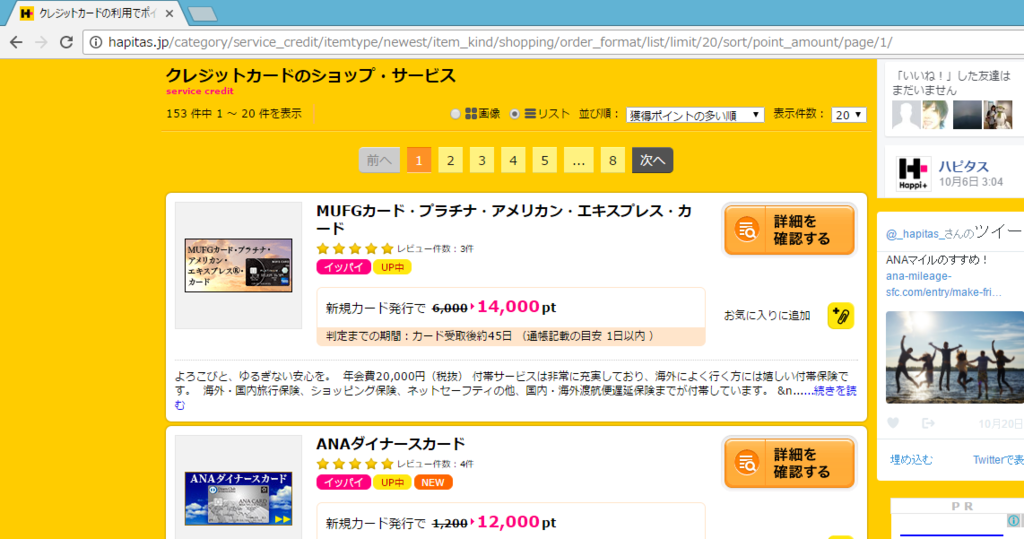Click 詳細を確認する for ANA Diners card

tap(790, 463)
